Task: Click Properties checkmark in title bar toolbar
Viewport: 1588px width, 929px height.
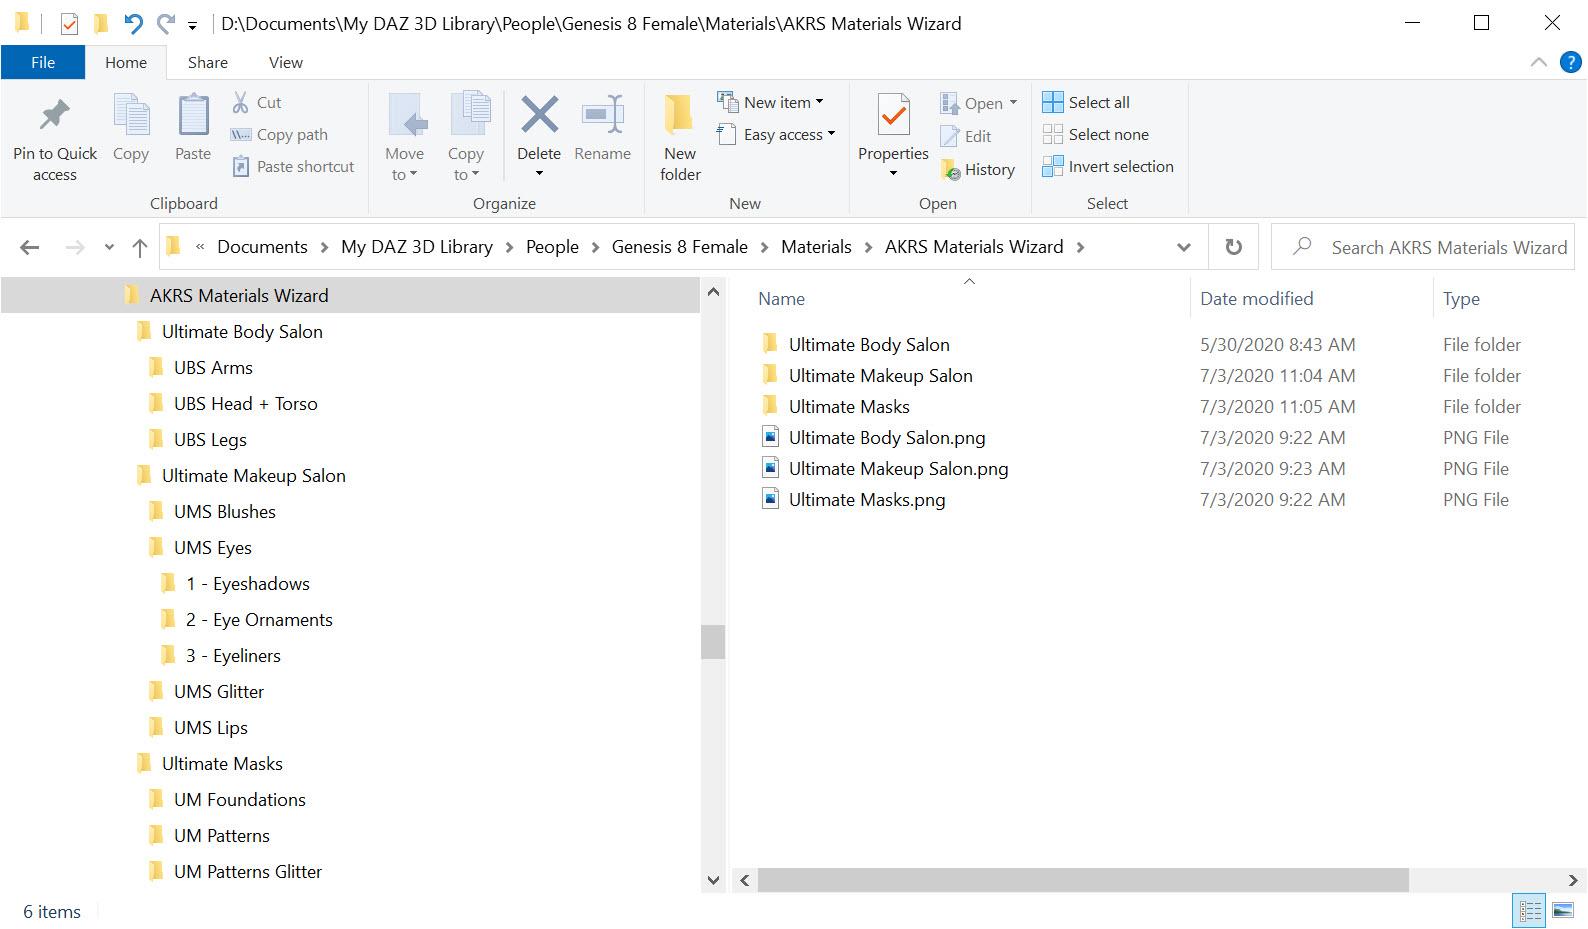Action: click(69, 23)
